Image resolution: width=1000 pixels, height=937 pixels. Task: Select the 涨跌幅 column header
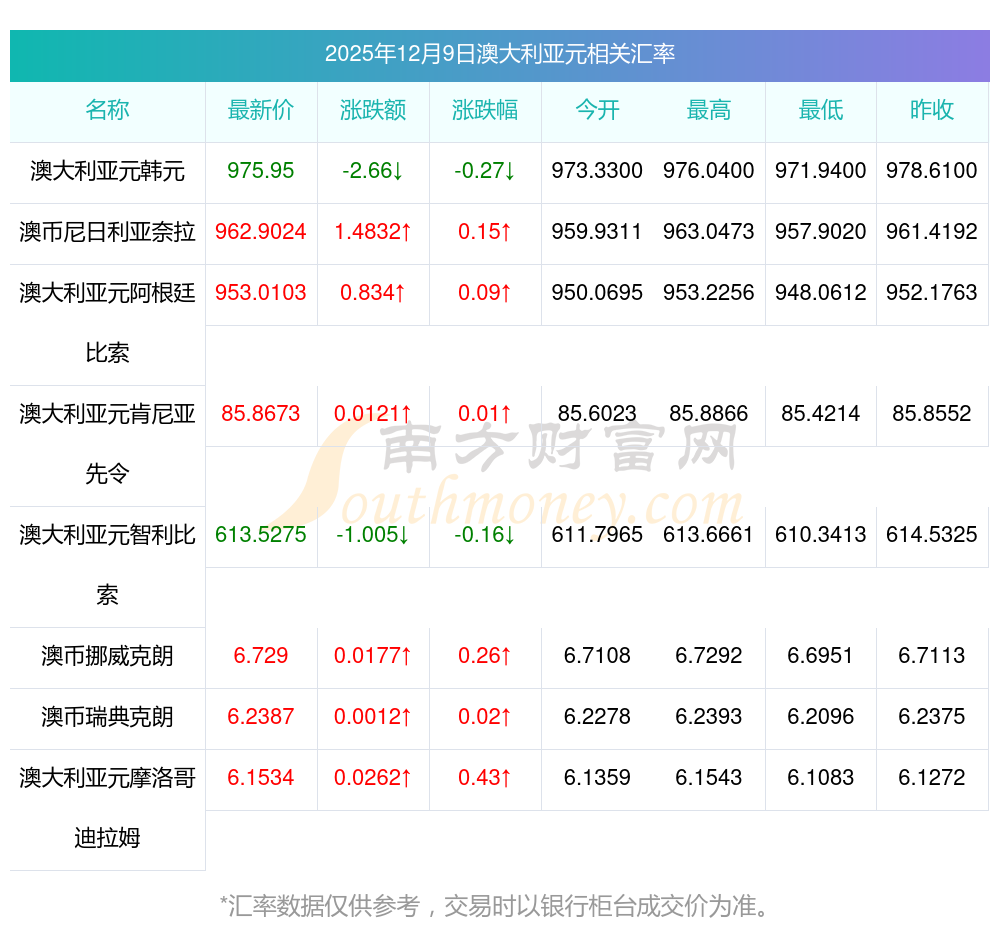(x=485, y=111)
